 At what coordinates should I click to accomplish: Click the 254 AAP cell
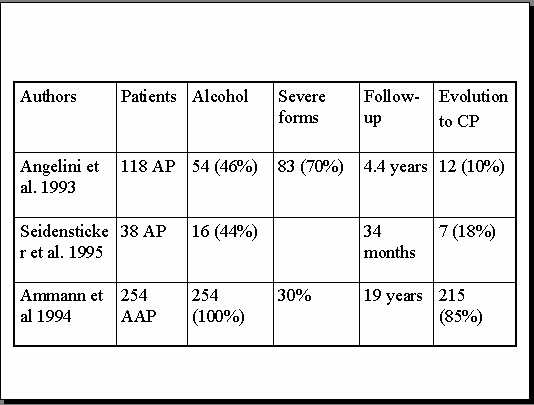click(x=152, y=314)
